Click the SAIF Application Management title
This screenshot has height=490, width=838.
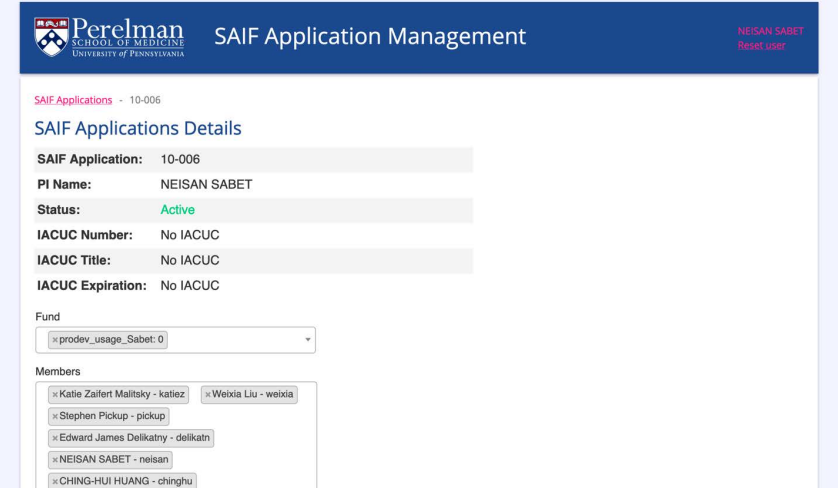pos(370,36)
